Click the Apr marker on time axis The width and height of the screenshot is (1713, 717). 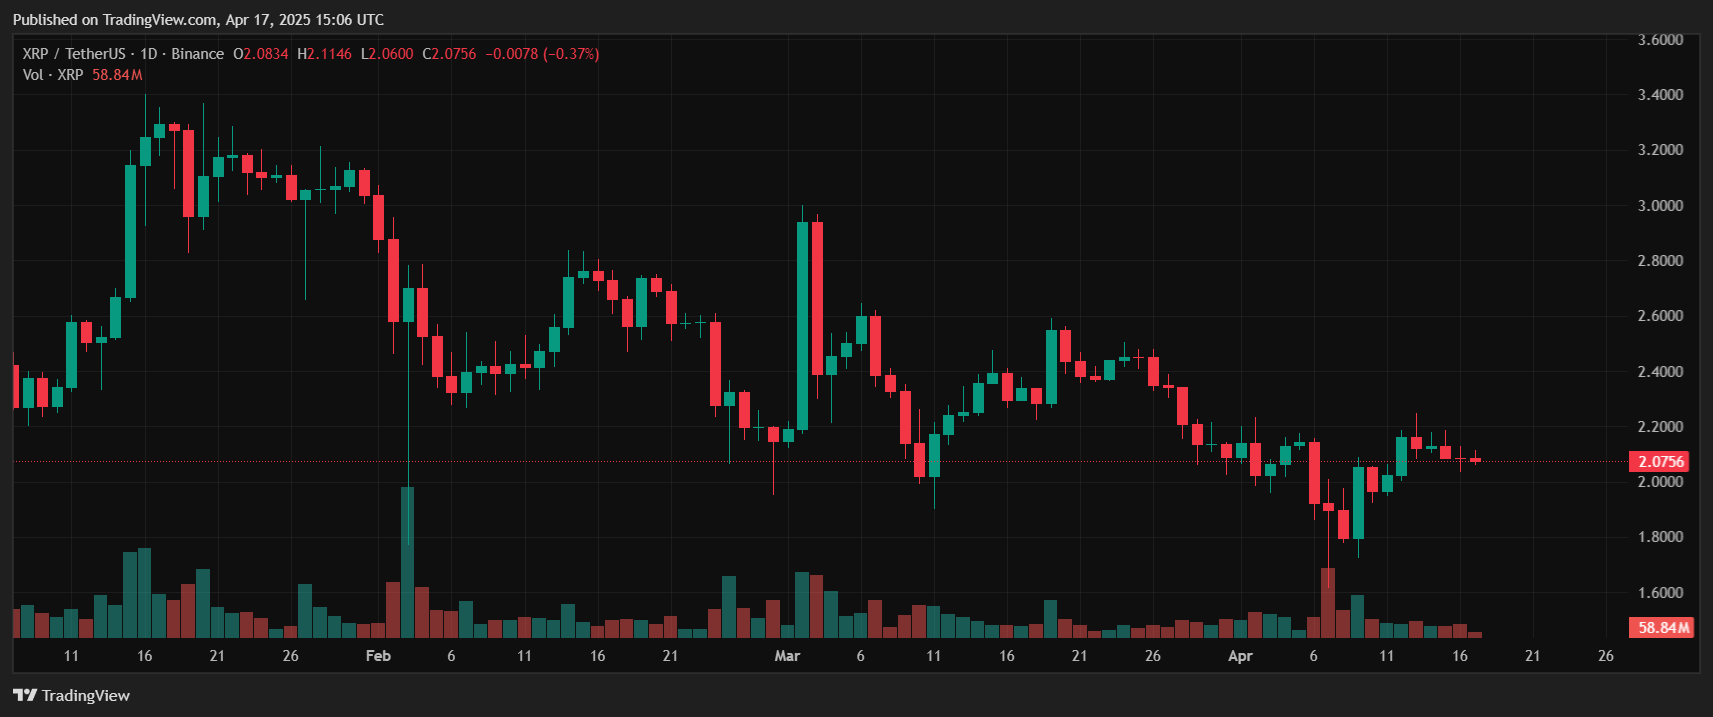pos(1240,656)
